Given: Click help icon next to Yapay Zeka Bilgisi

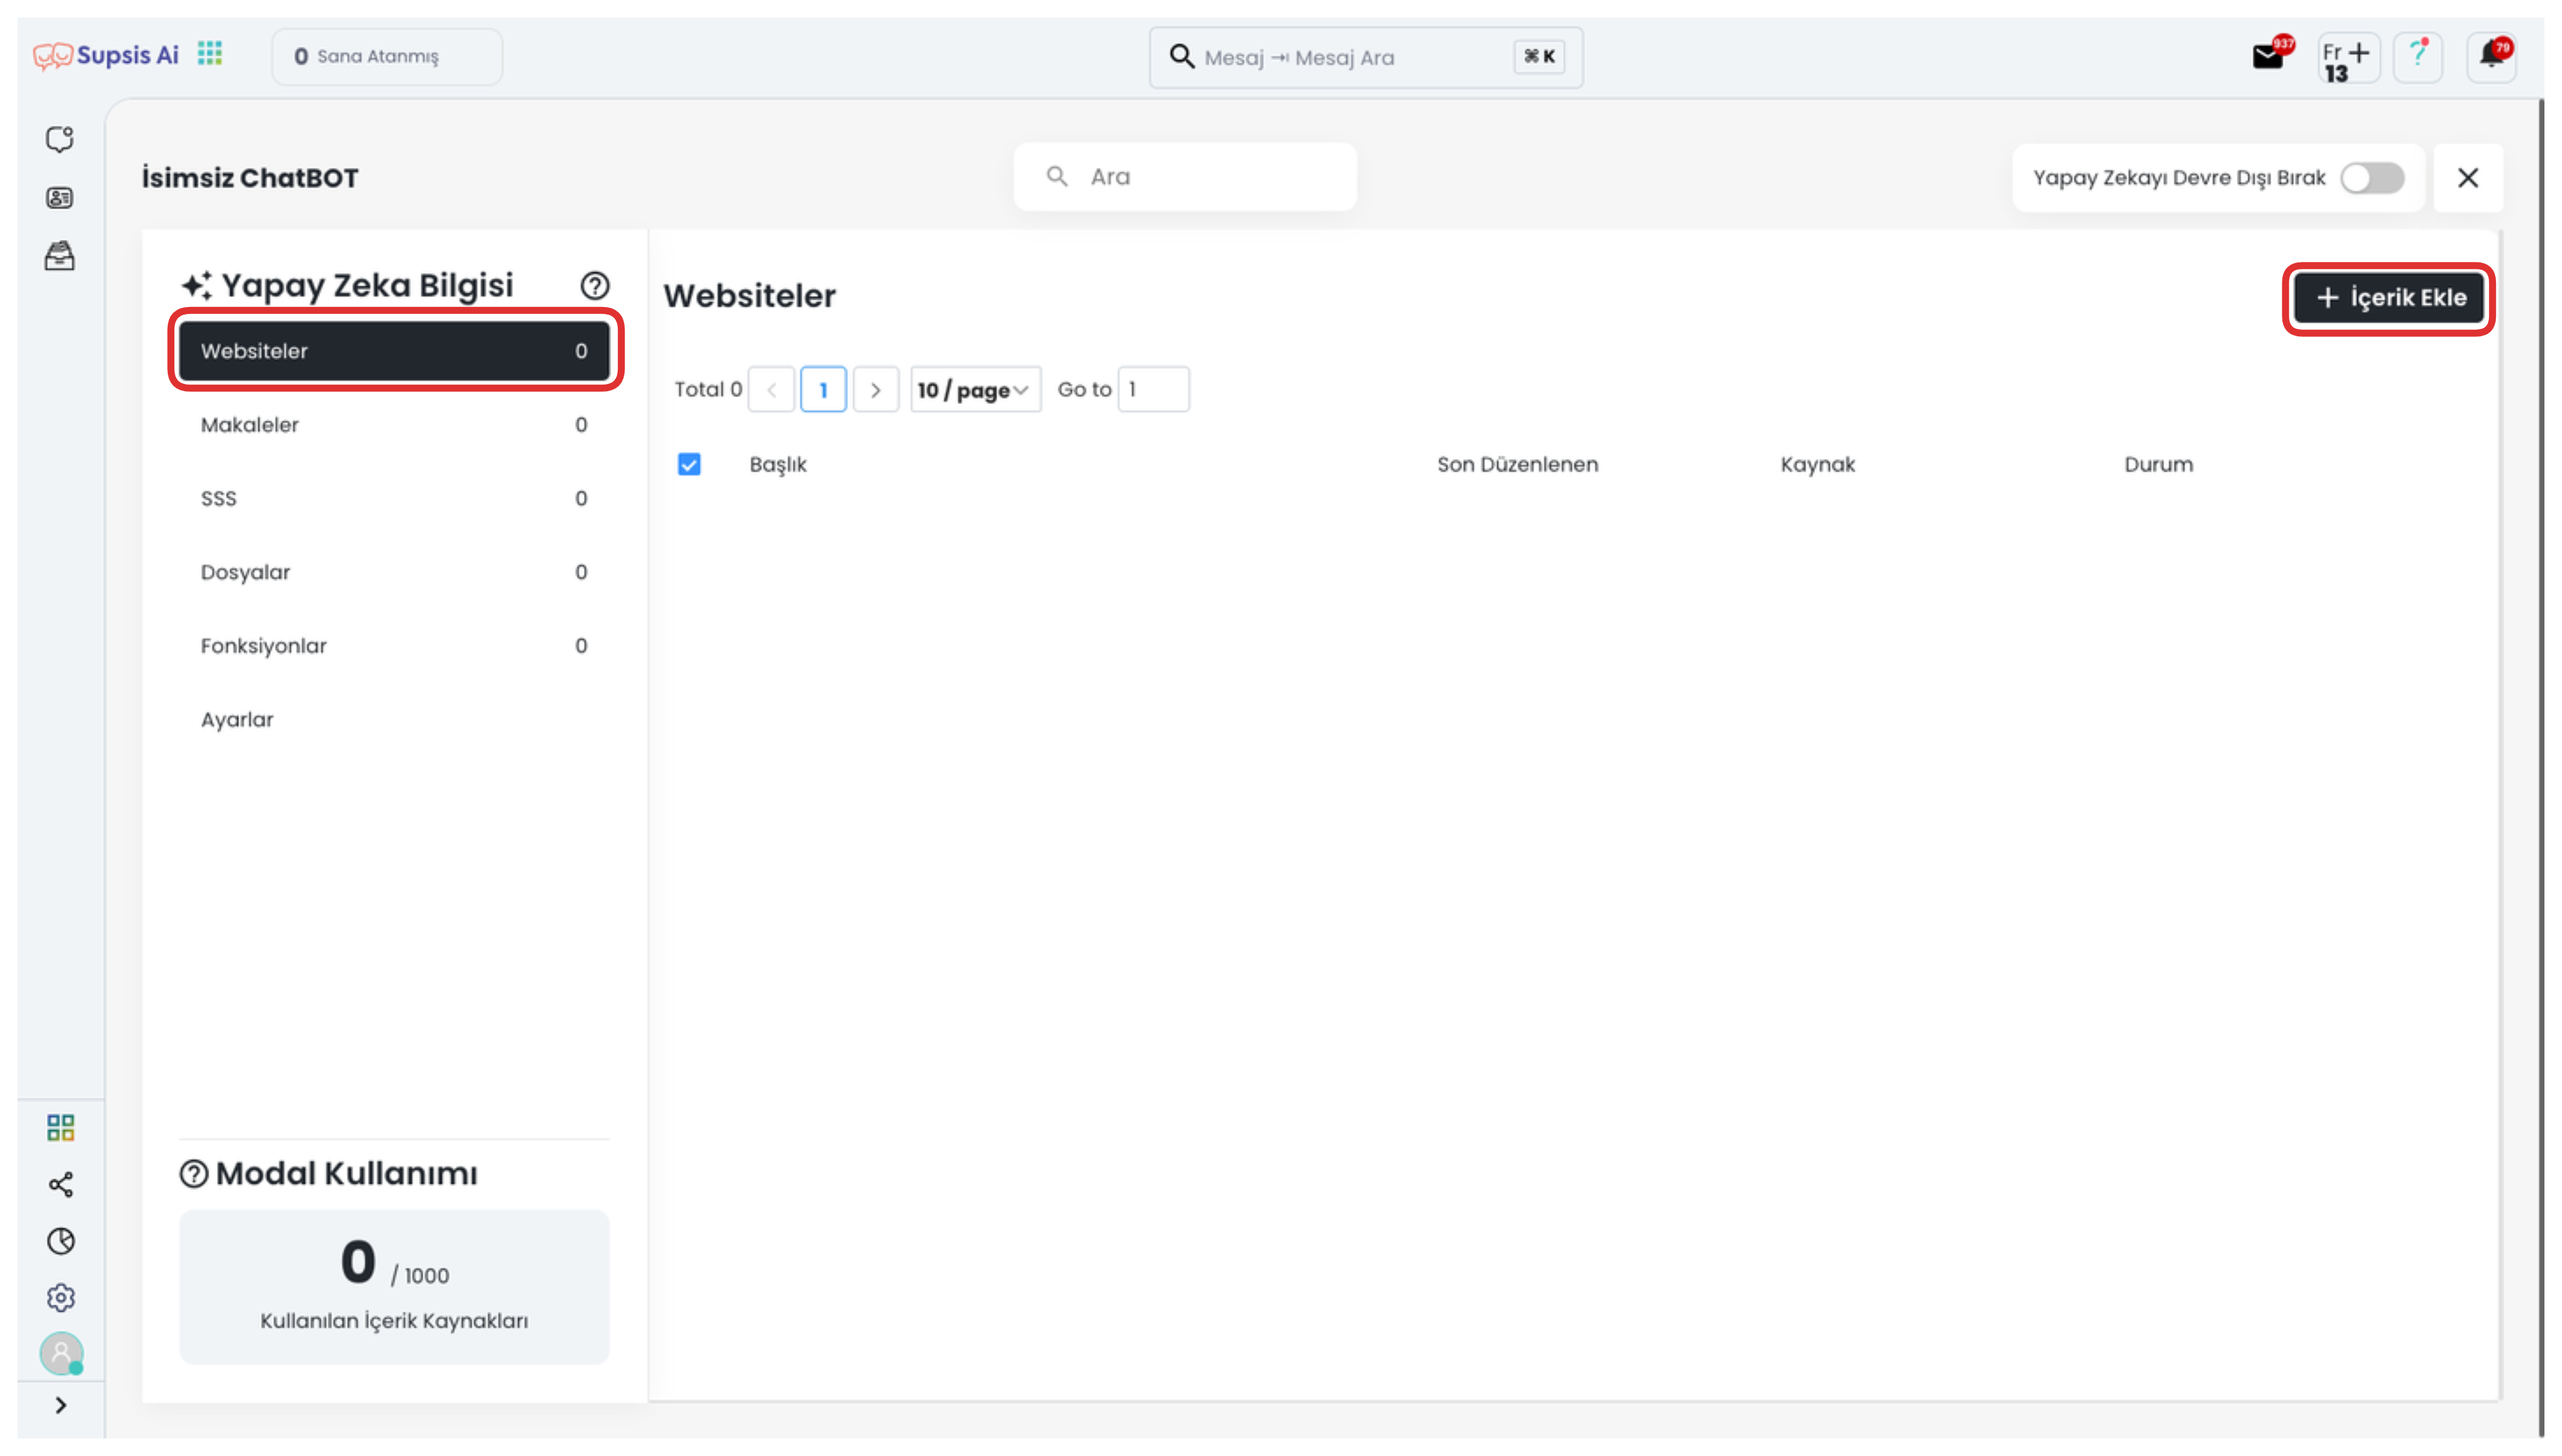Looking at the screenshot, I should 595,286.
